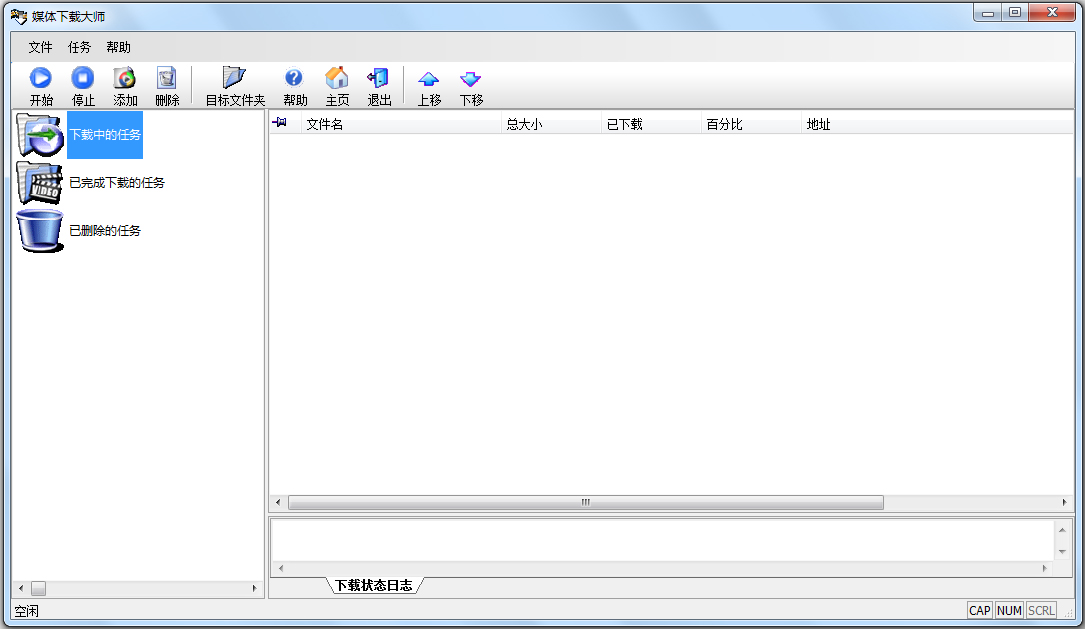Delete the task with the 删除 icon
The width and height of the screenshot is (1085, 629).
pyautogui.click(x=167, y=78)
